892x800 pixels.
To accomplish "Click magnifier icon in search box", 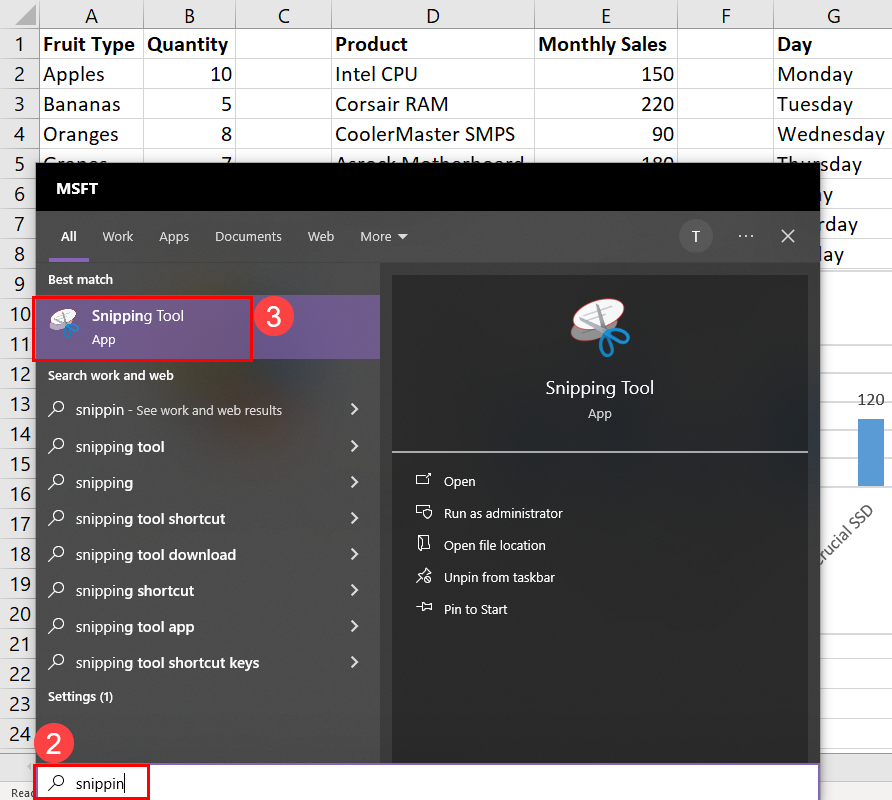I will [56, 782].
